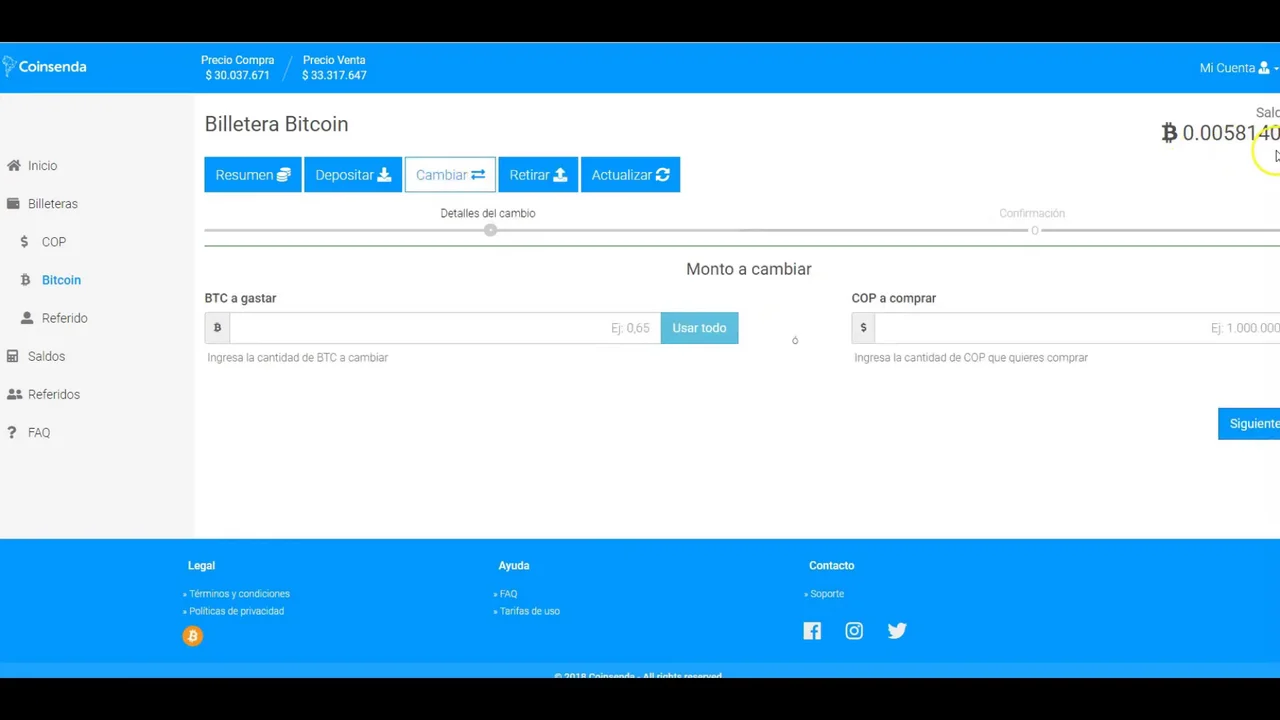Click the FAQ question mark icon

(12, 432)
